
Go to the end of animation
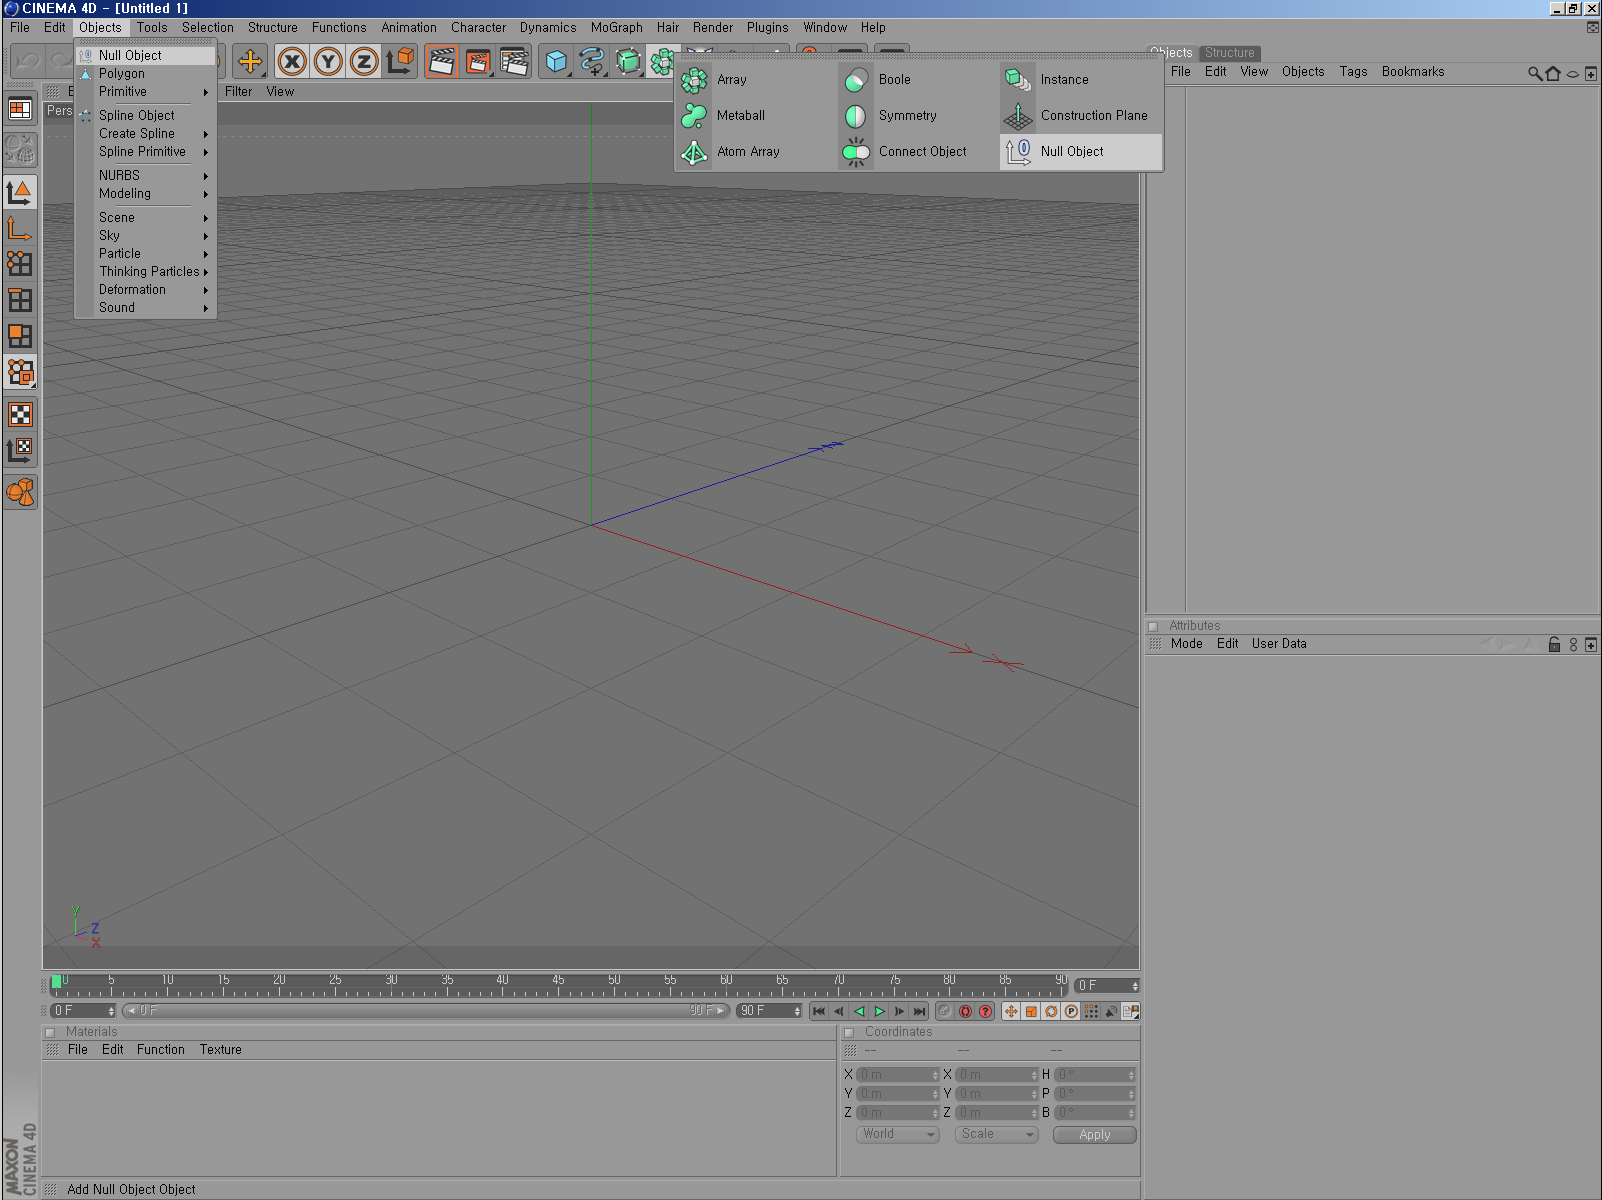[x=919, y=1011]
